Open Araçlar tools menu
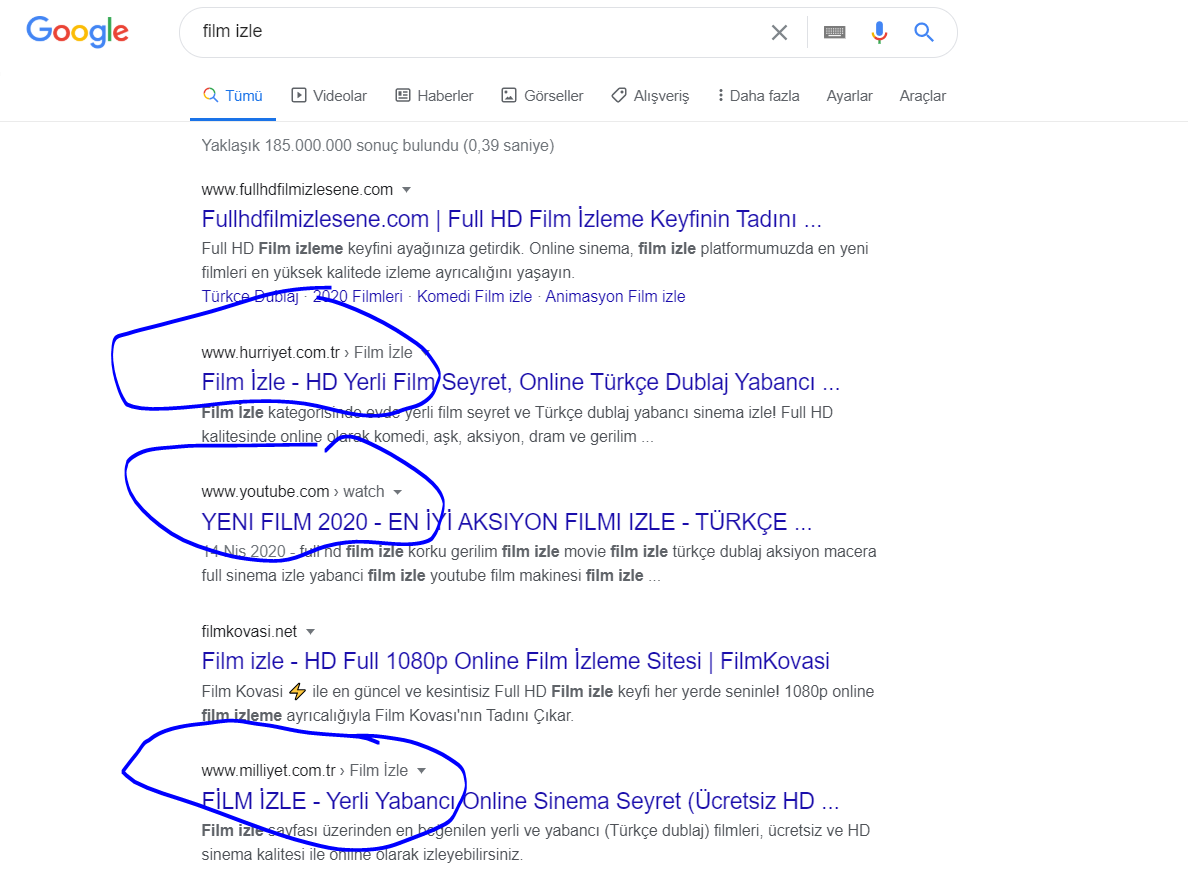The image size is (1188, 884). (922, 95)
